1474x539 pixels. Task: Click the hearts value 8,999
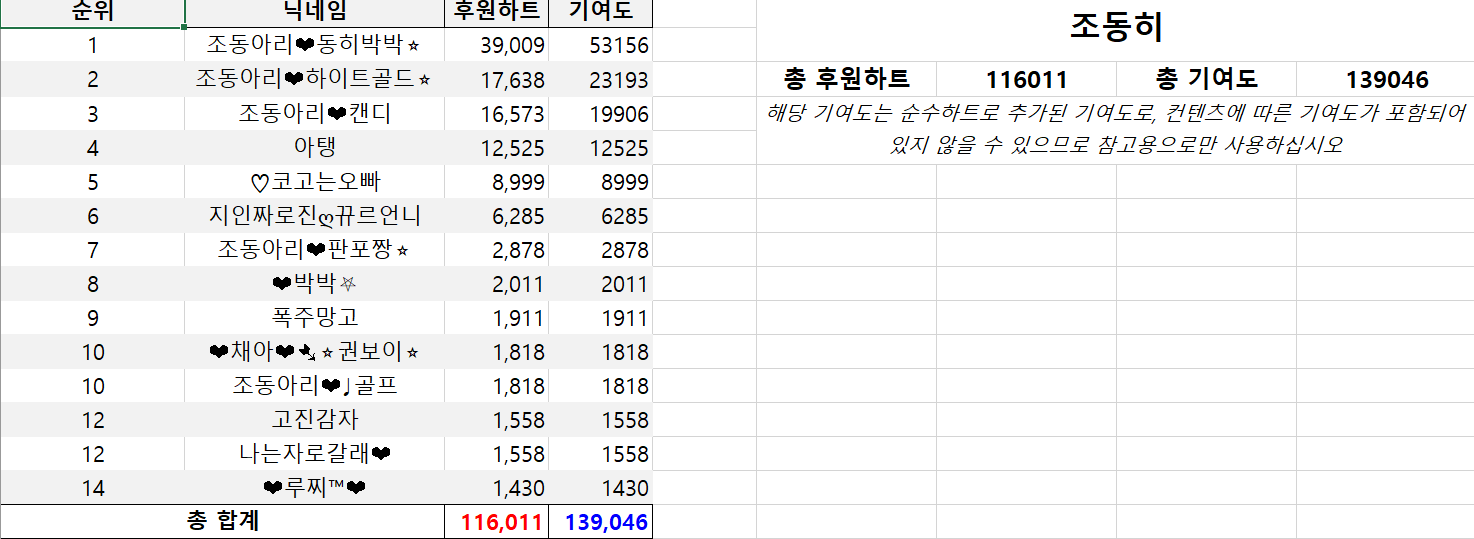[x=497, y=181]
